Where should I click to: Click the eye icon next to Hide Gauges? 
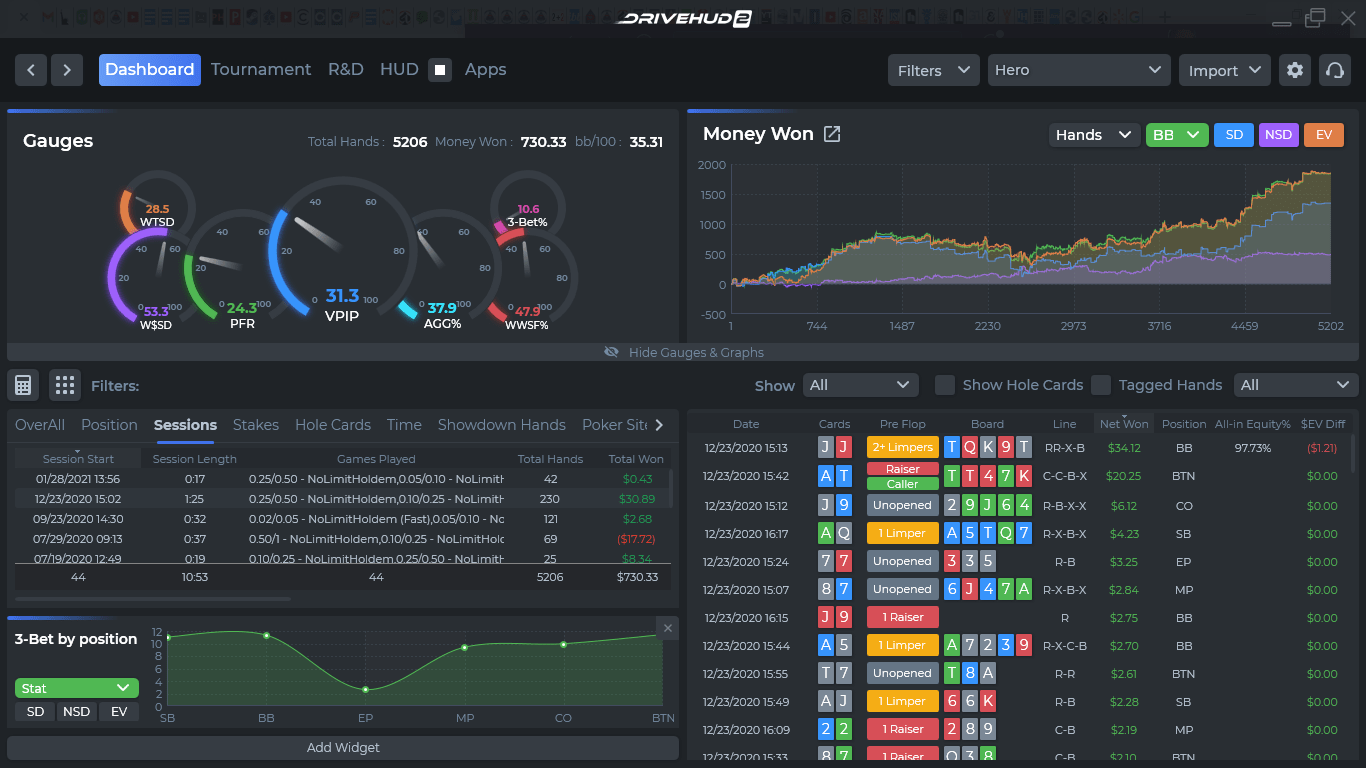611,352
